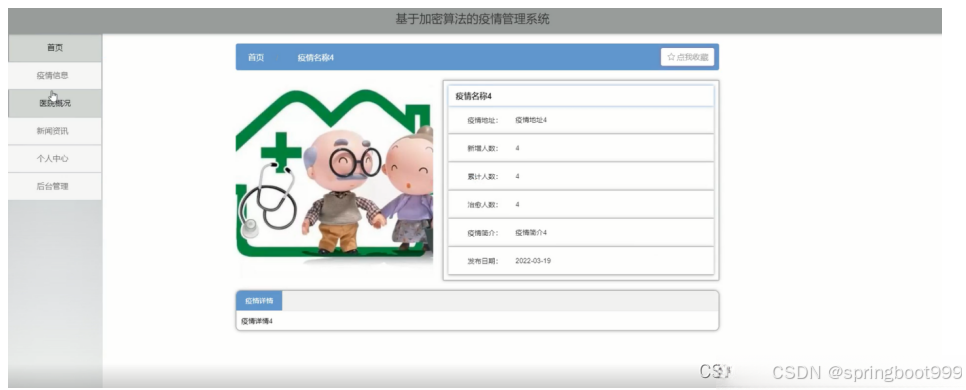The image size is (966, 390).
Task: Open the 首页 sidebar menu item
Action: click(x=55, y=48)
